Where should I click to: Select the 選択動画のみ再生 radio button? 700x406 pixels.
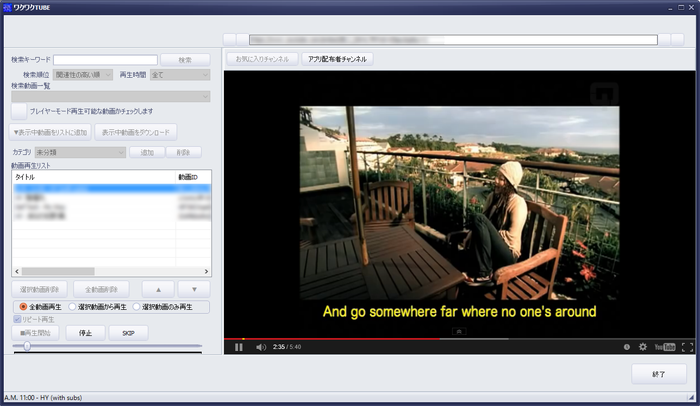137,306
